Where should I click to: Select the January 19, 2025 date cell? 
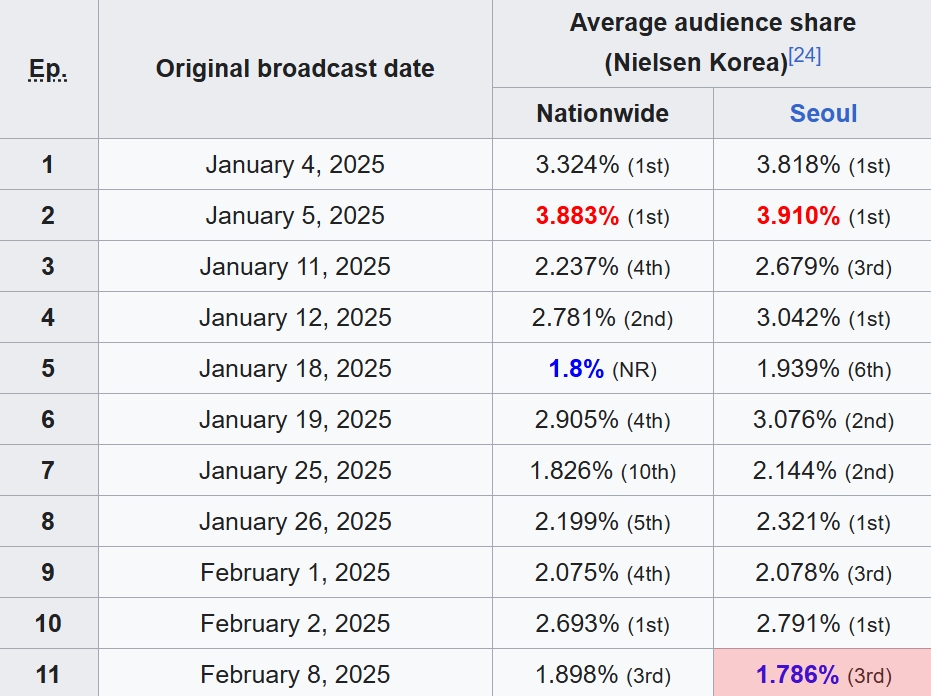point(295,420)
